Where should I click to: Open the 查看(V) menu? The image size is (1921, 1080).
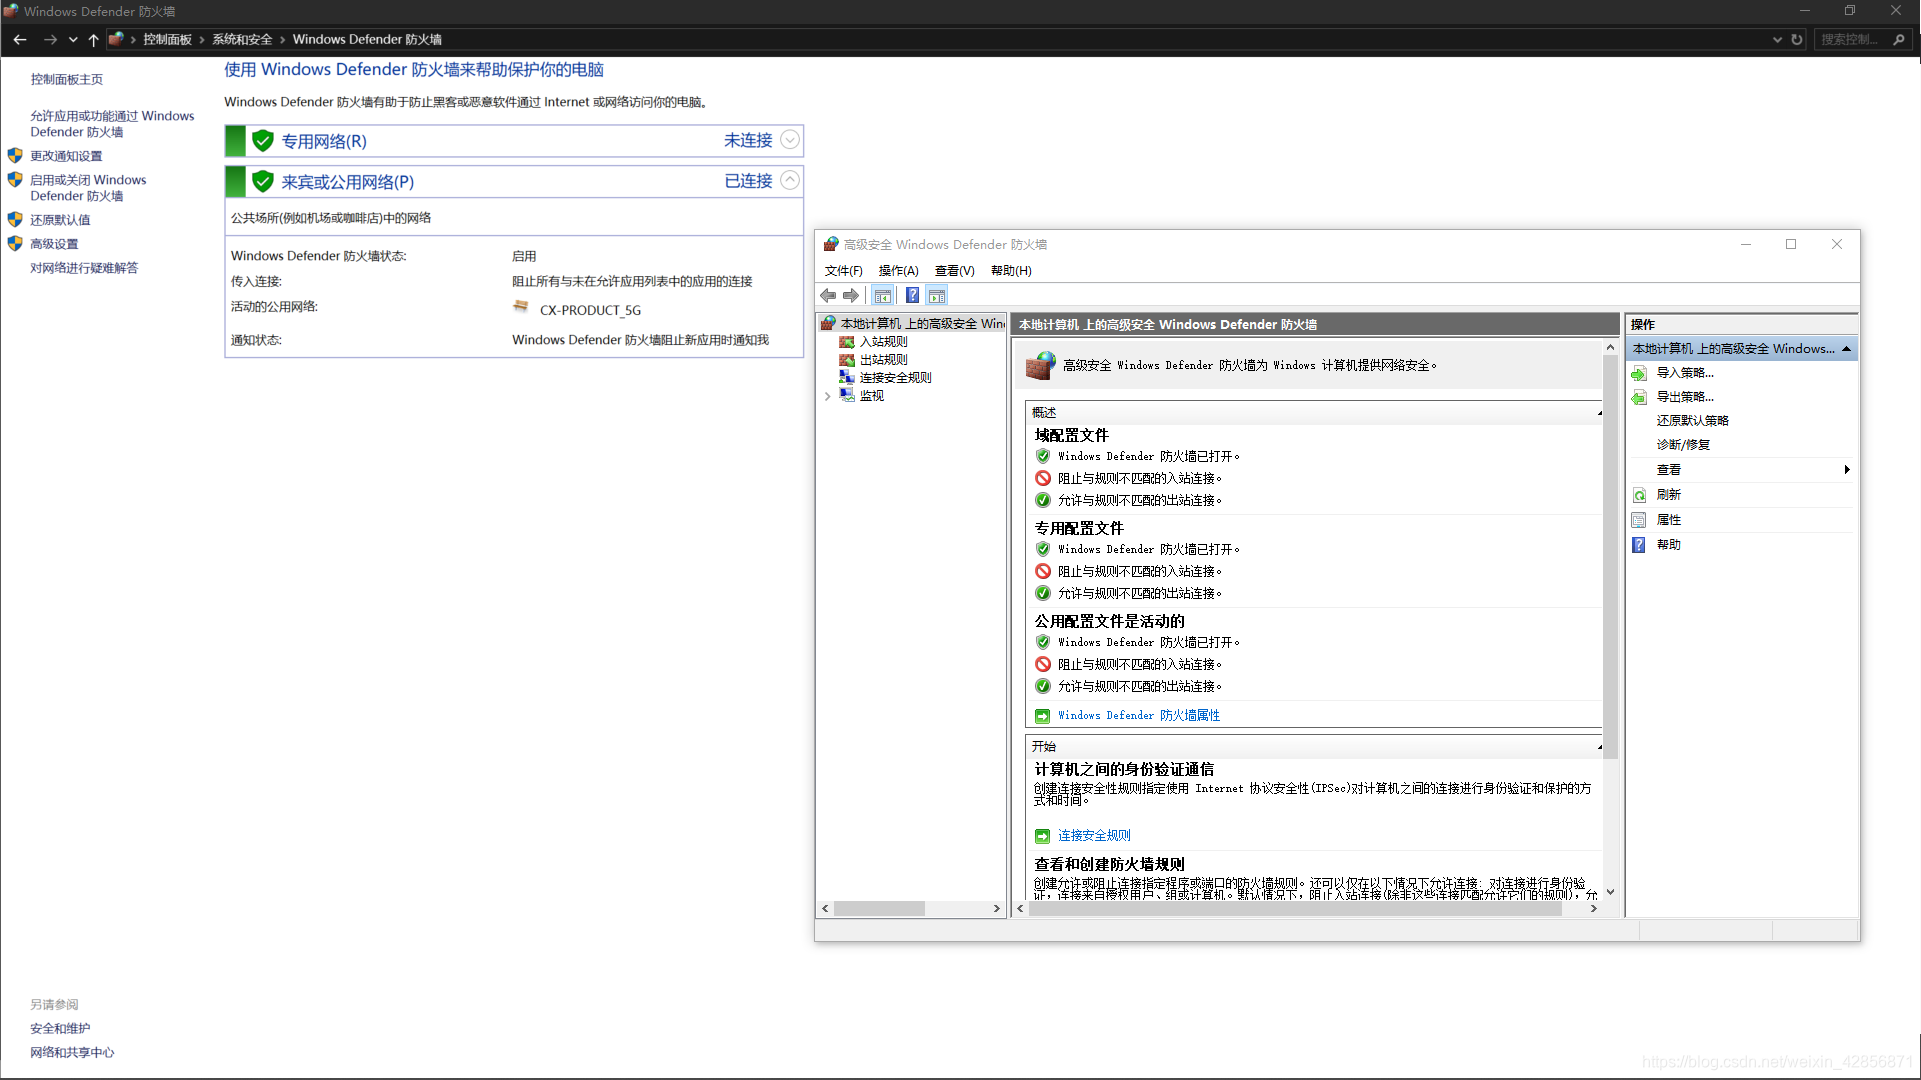(x=954, y=270)
